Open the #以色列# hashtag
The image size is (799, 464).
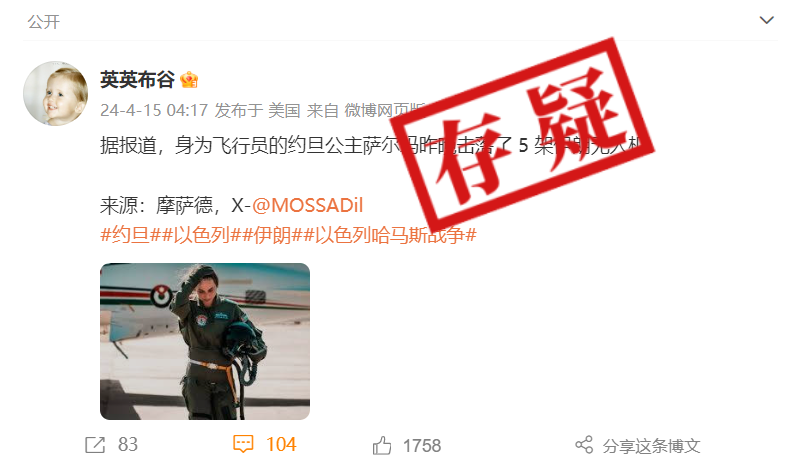tap(196, 235)
